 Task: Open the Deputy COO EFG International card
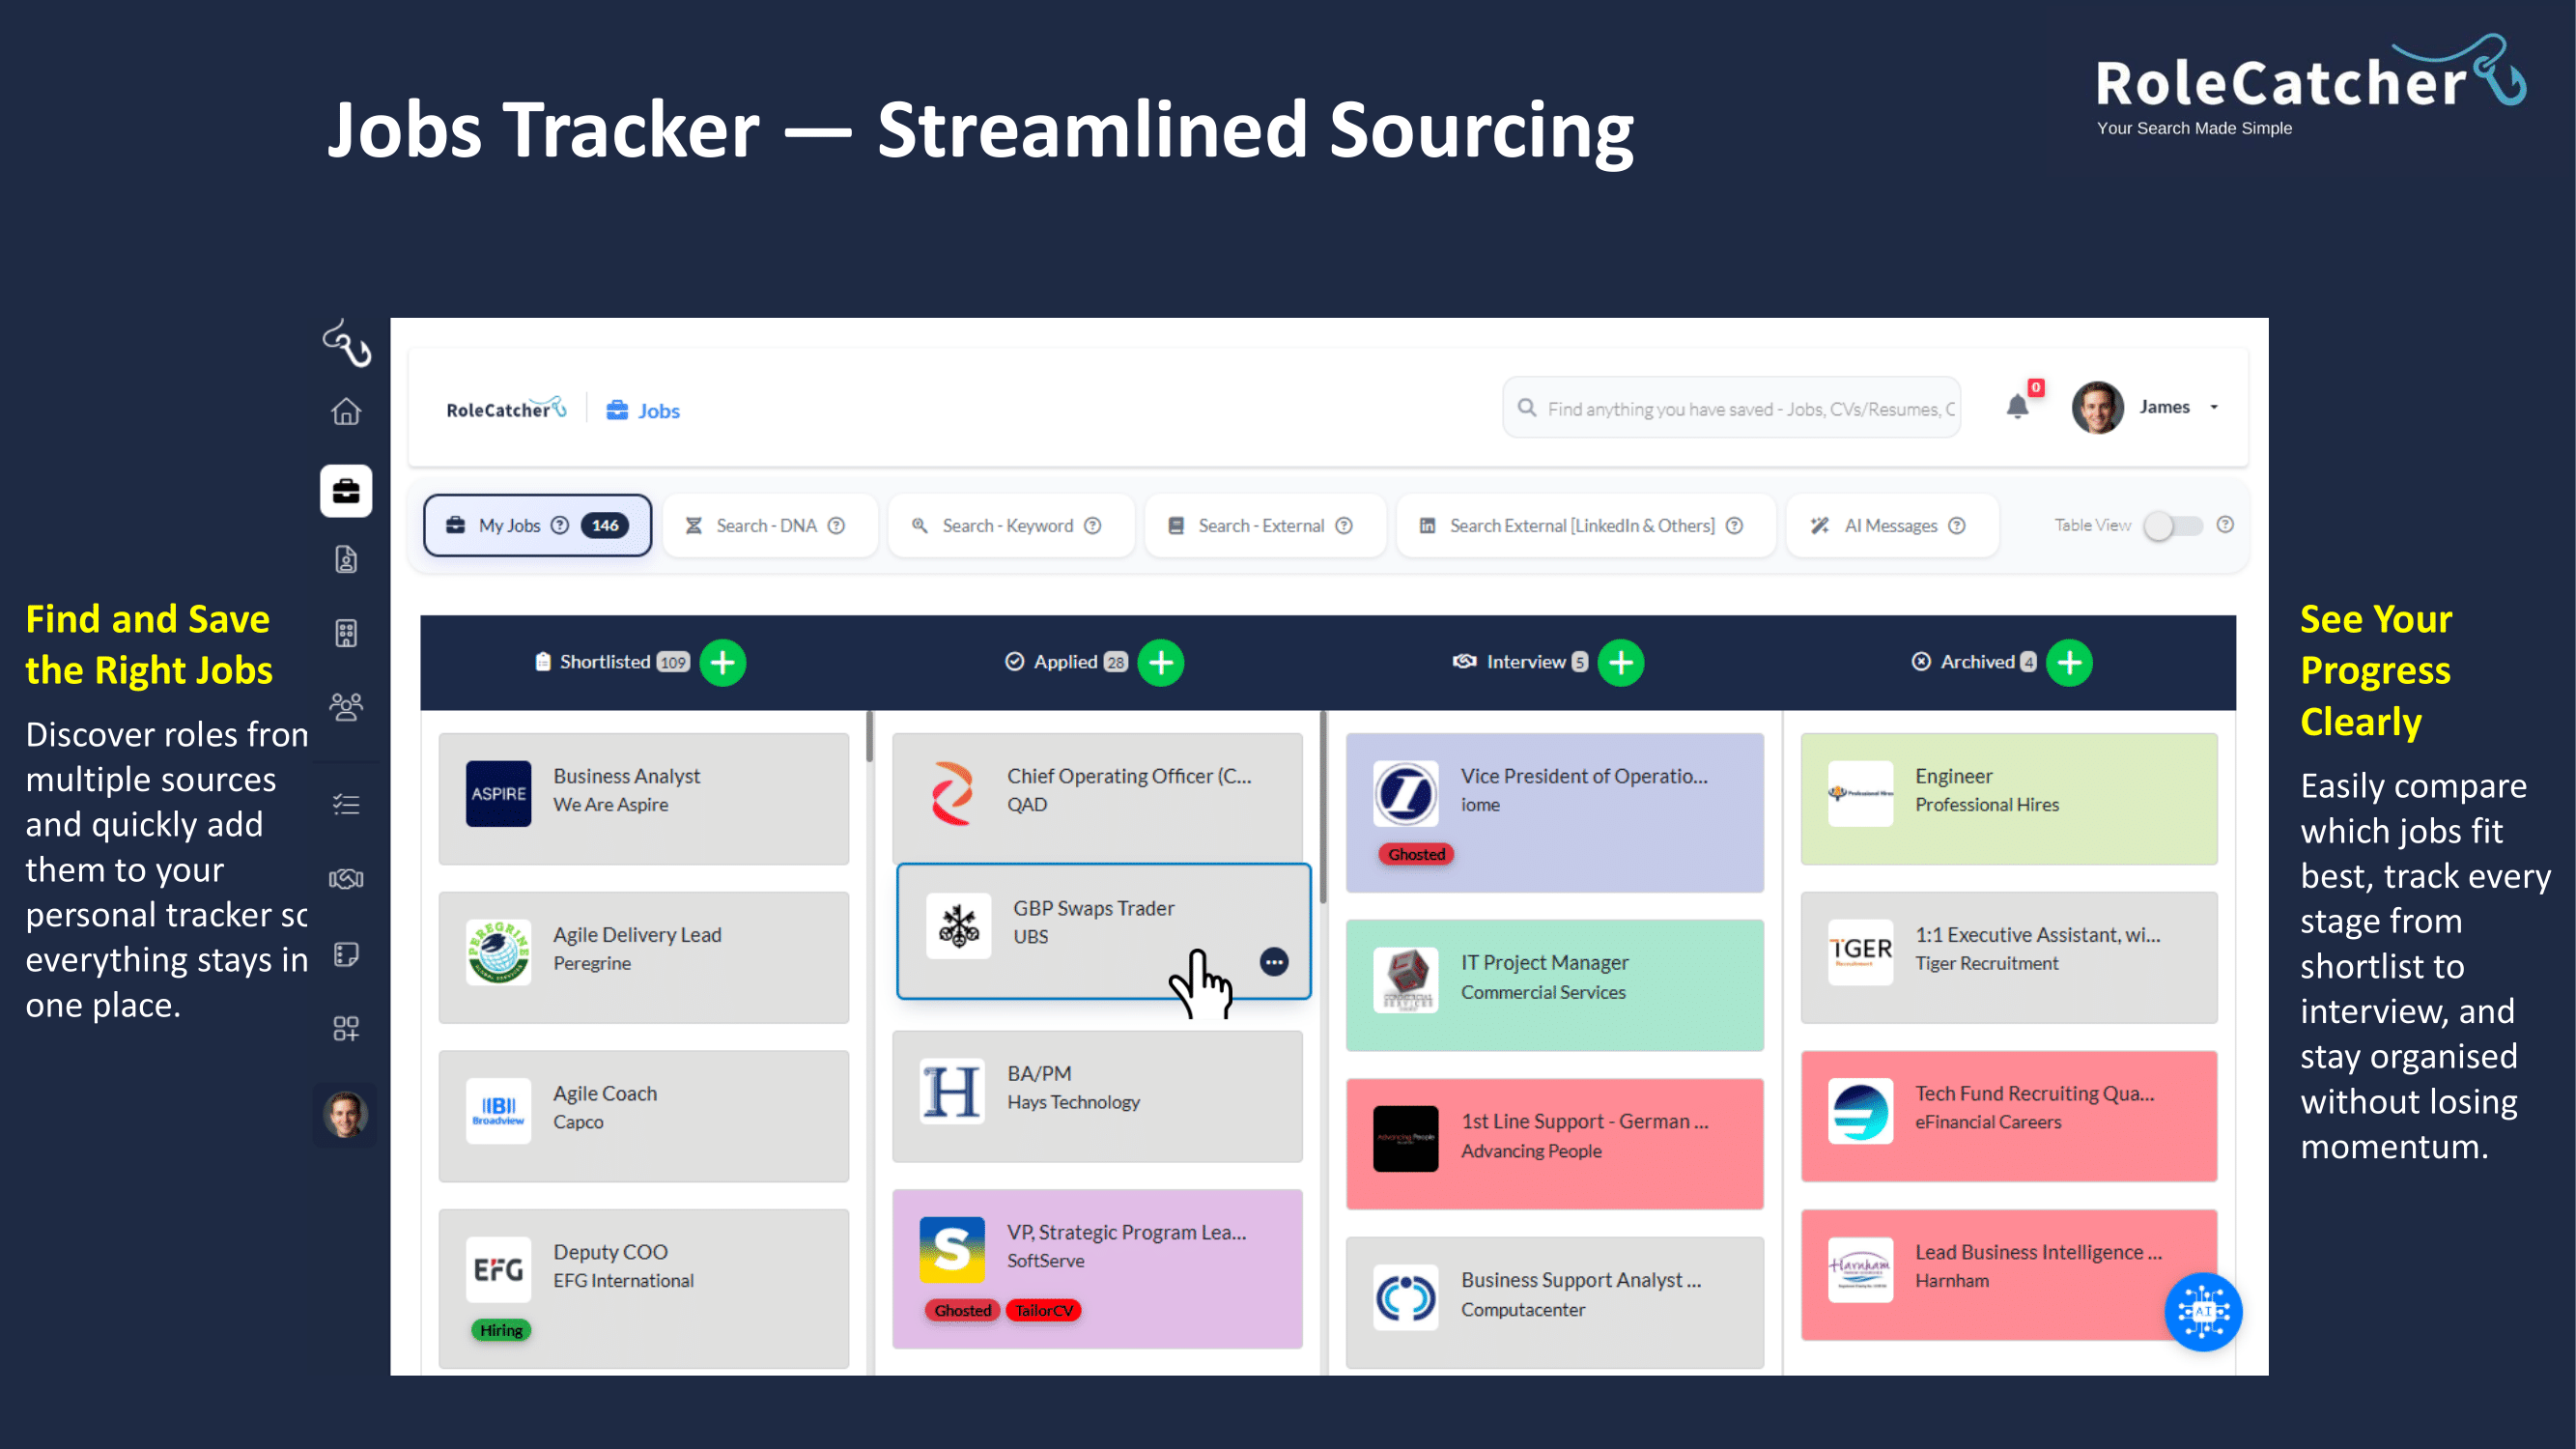click(x=644, y=1288)
